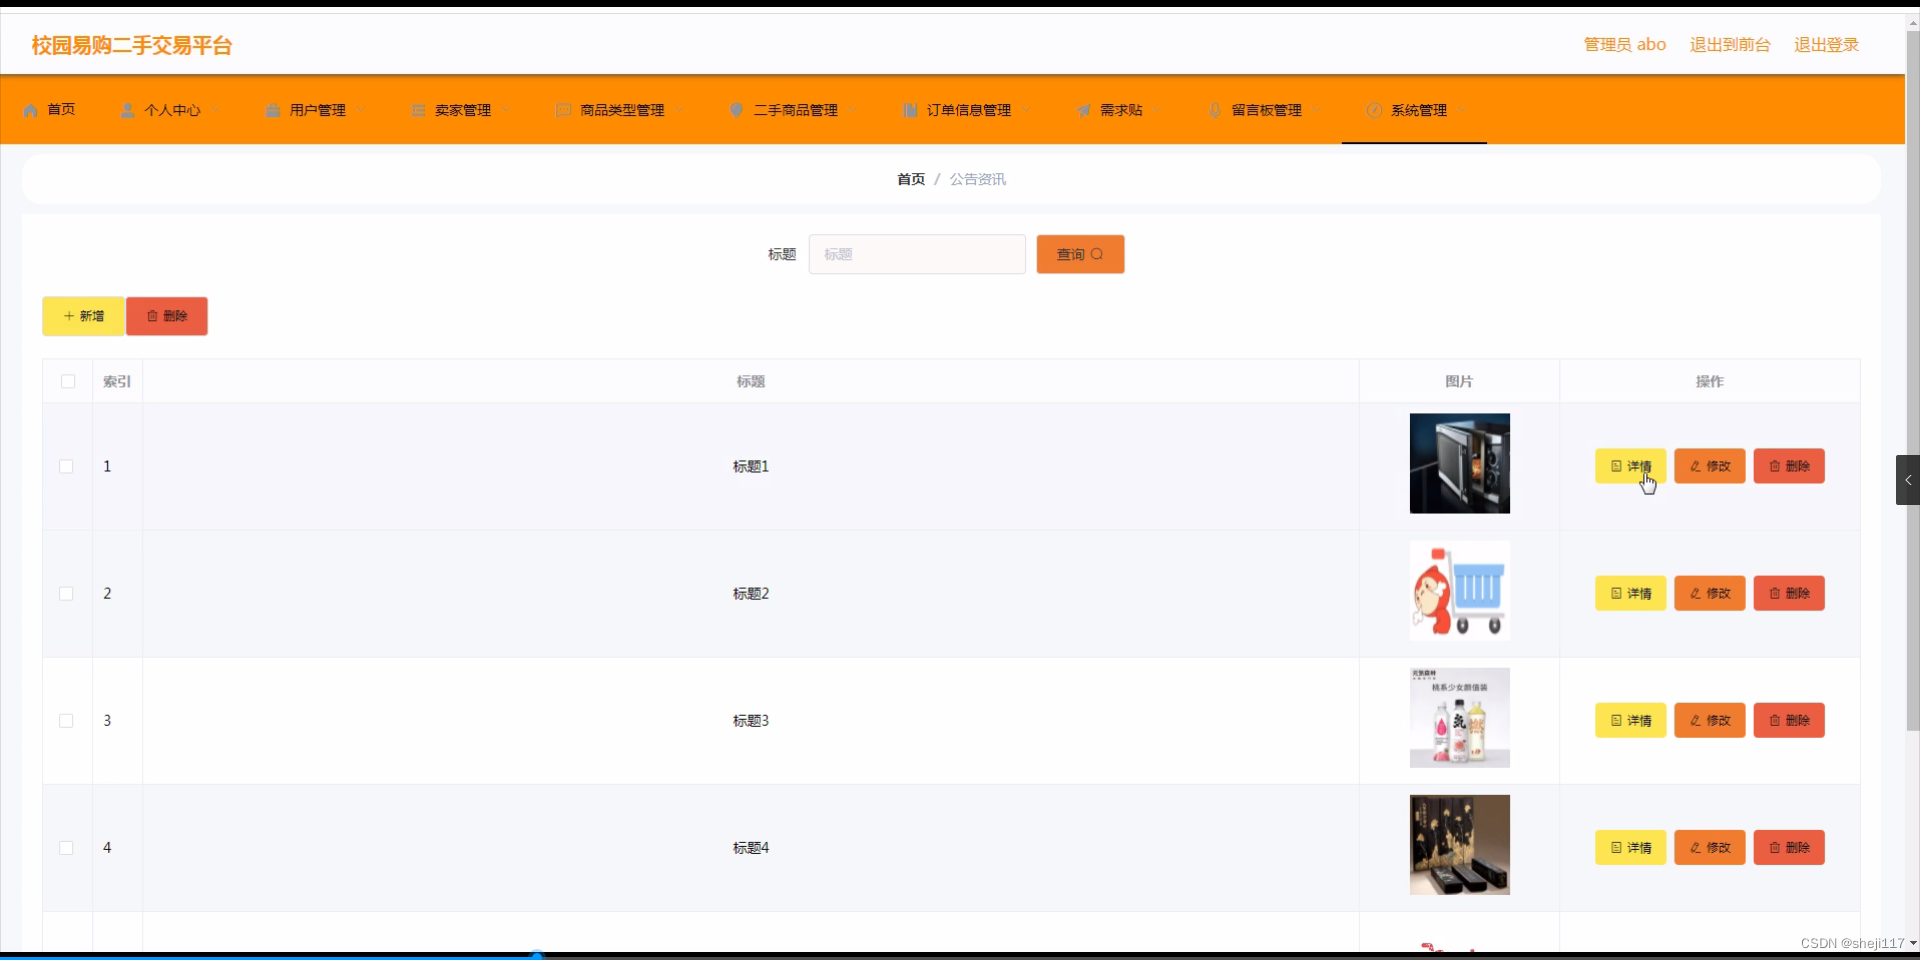
Task: Click the dark gift box thumbnail in row 4
Action: point(1460,845)
